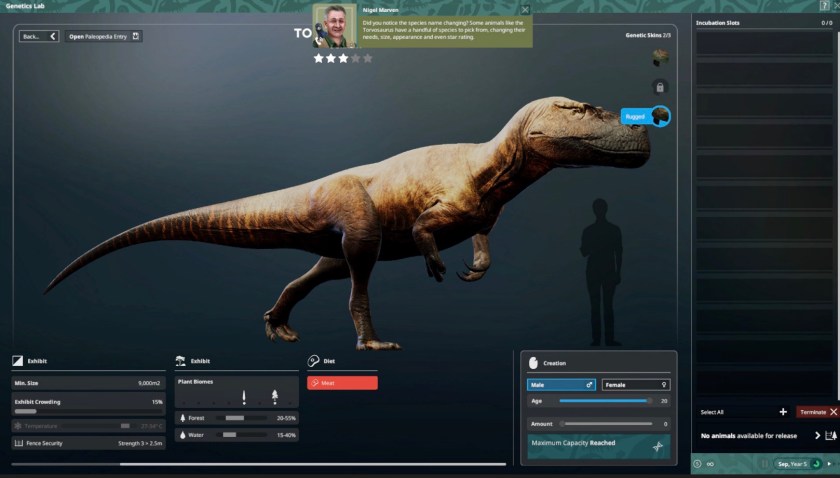
Task: Go back using the Back button
Action: (x=39, y=36)
